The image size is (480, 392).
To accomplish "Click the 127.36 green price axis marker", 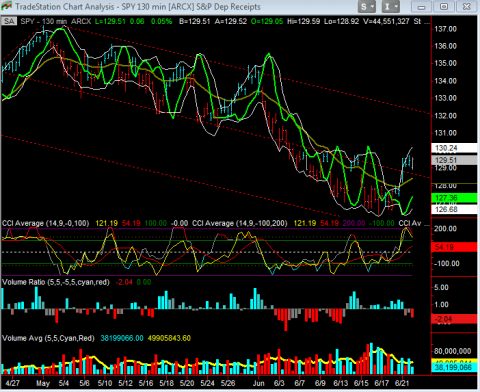I will click(x=454, y=198).
